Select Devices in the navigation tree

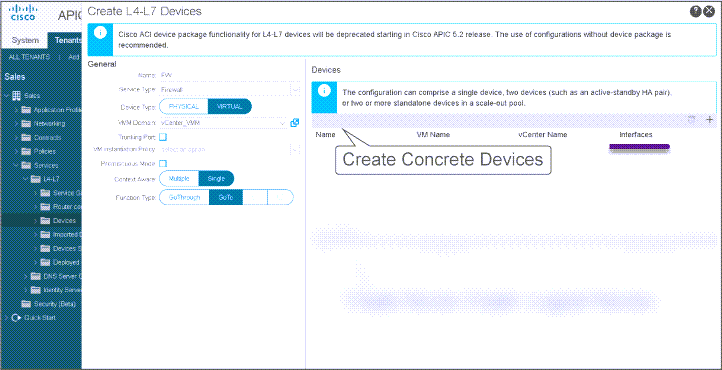coord(64,221)
